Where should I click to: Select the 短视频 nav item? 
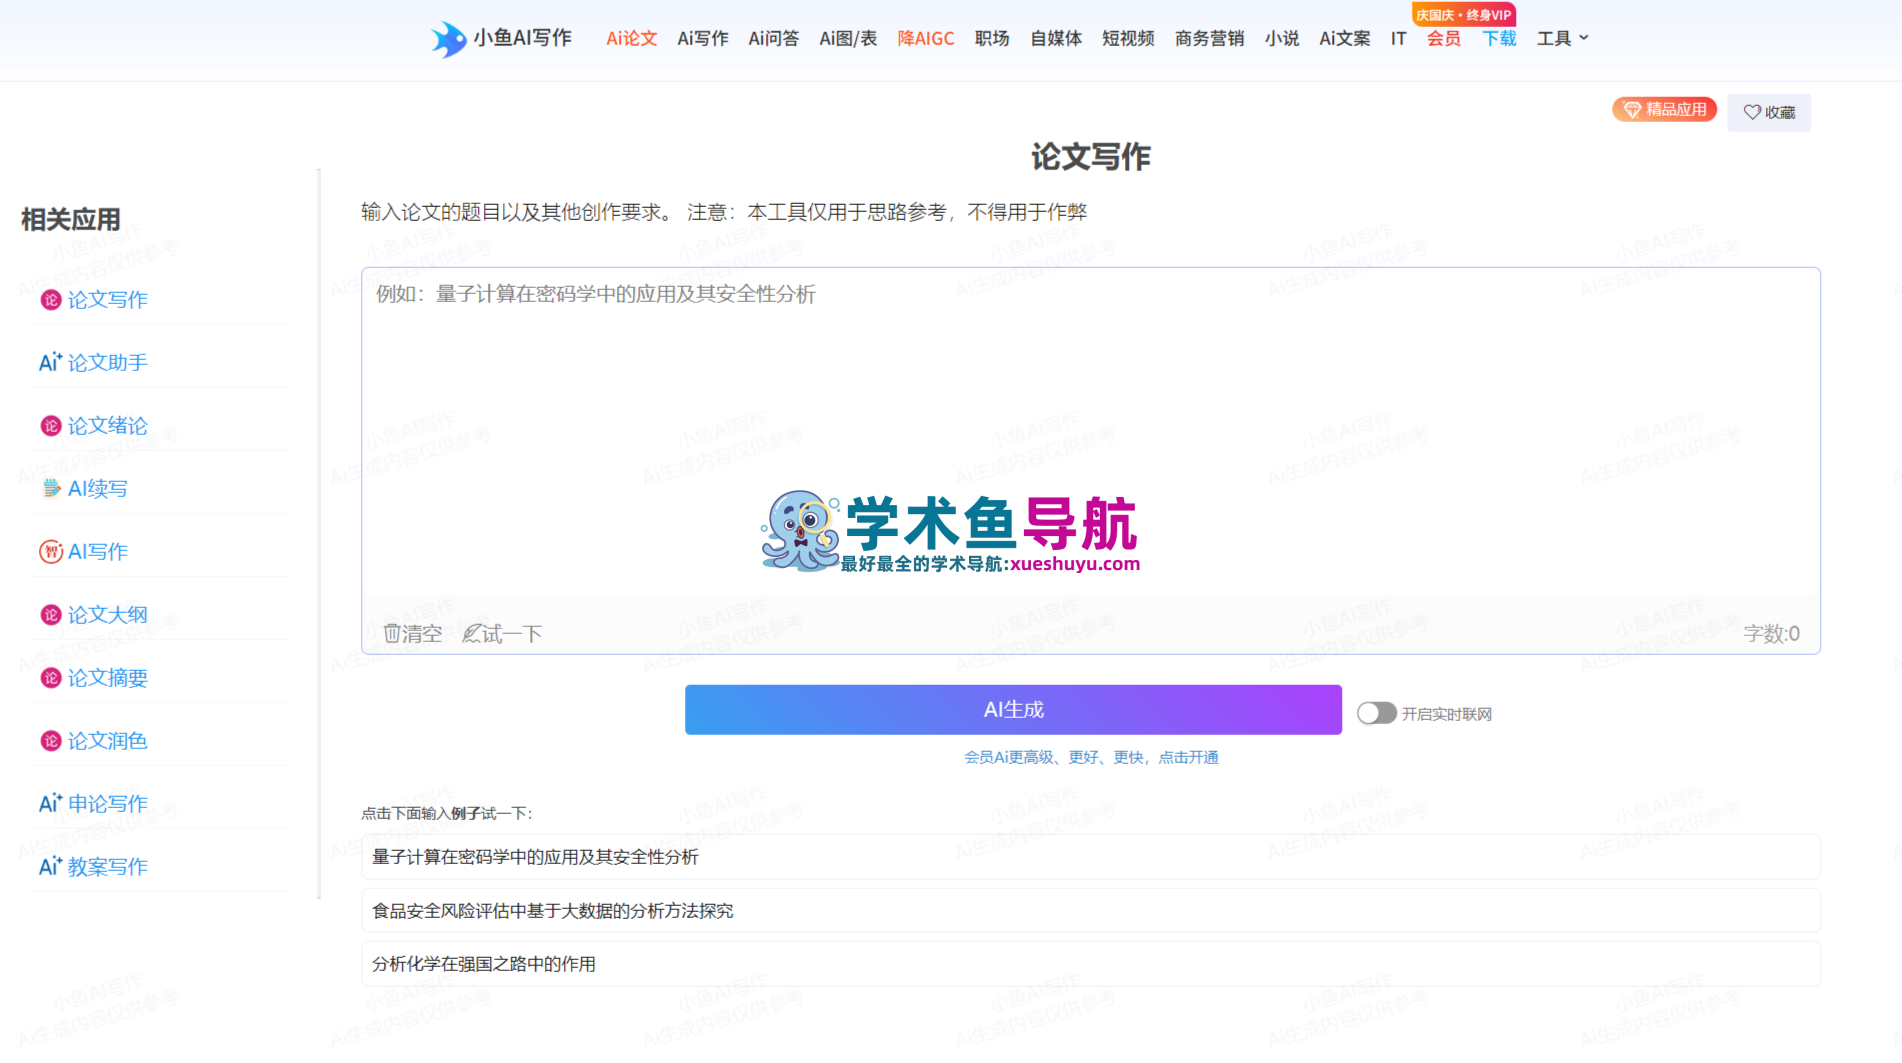[x=1128, y=39]
